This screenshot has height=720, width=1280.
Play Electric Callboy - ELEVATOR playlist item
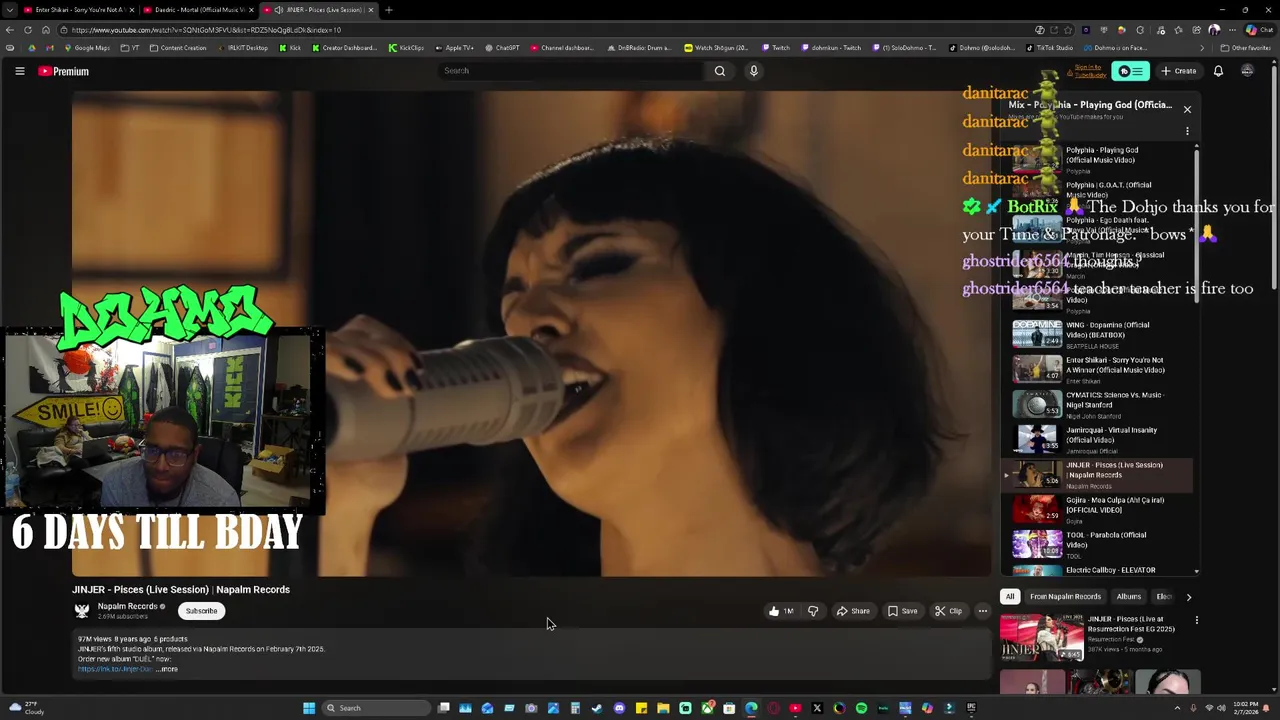pyautogui.click(x=1097, y=570)
